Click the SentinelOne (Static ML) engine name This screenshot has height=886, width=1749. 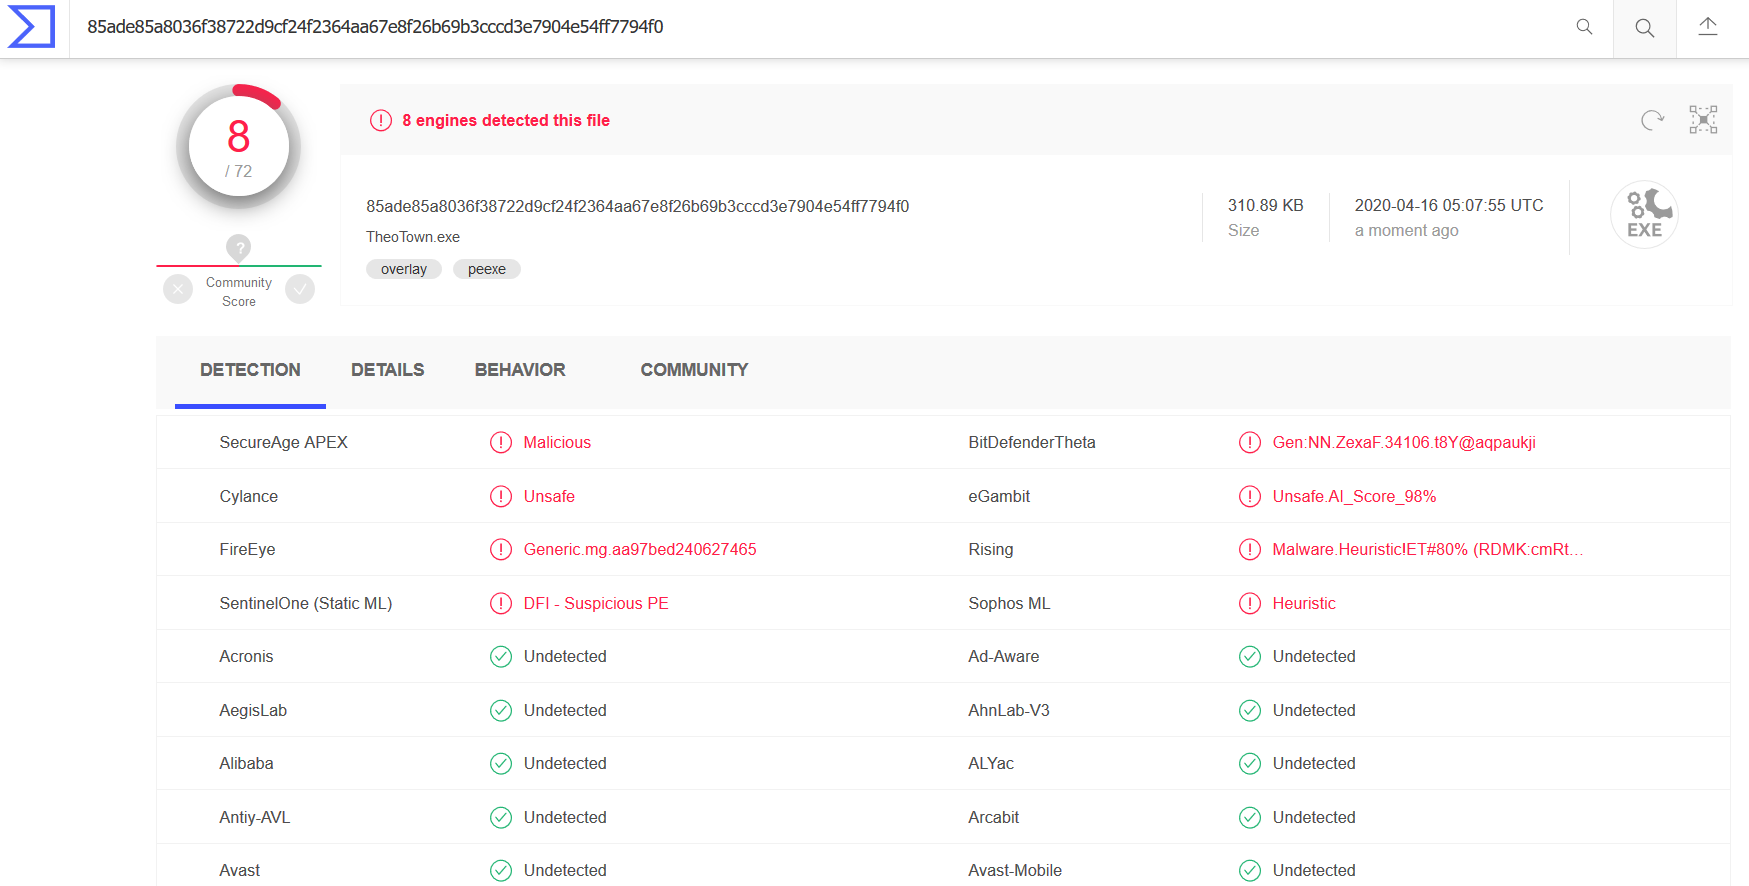point(306,603)
